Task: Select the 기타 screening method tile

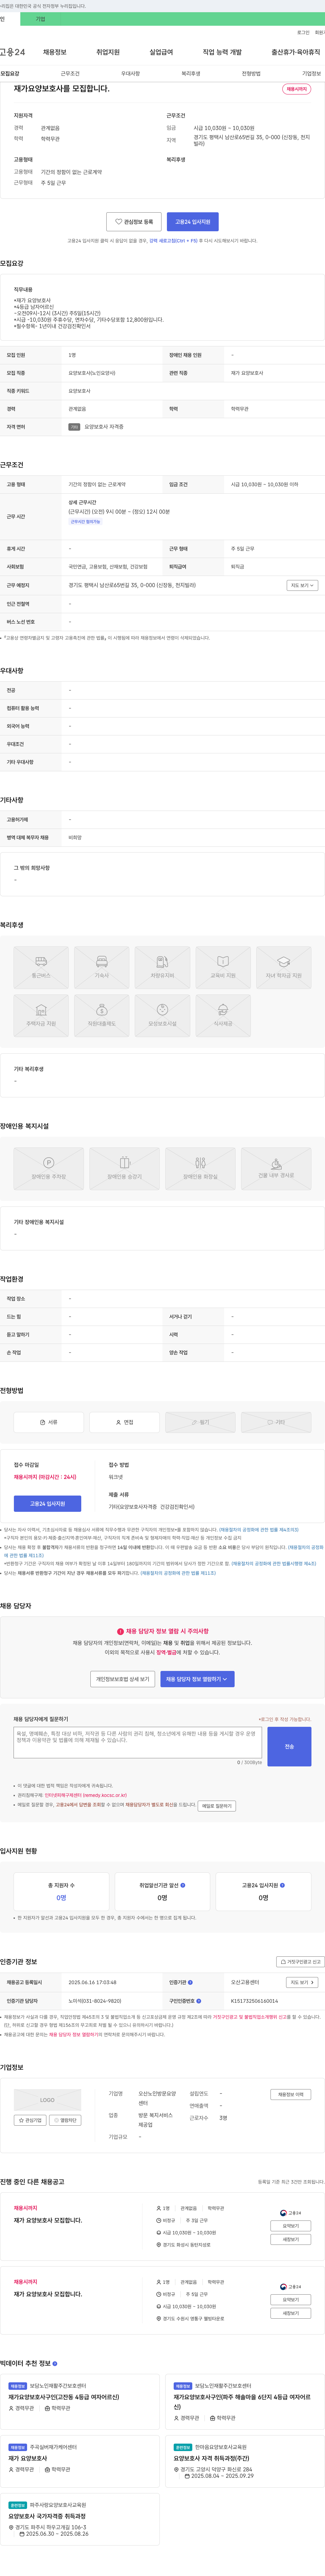Action: click(x=276, y=1422)
